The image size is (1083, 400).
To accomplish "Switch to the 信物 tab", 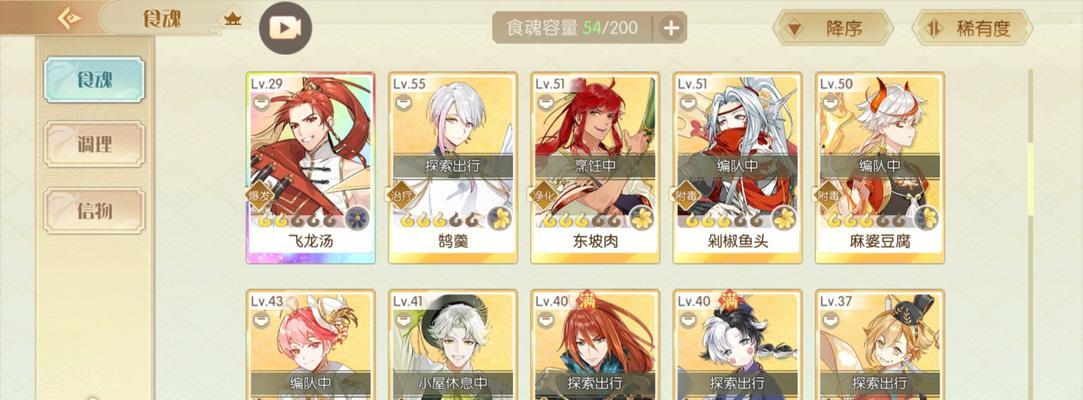I will pyautogui.click(x=94, y=210).
